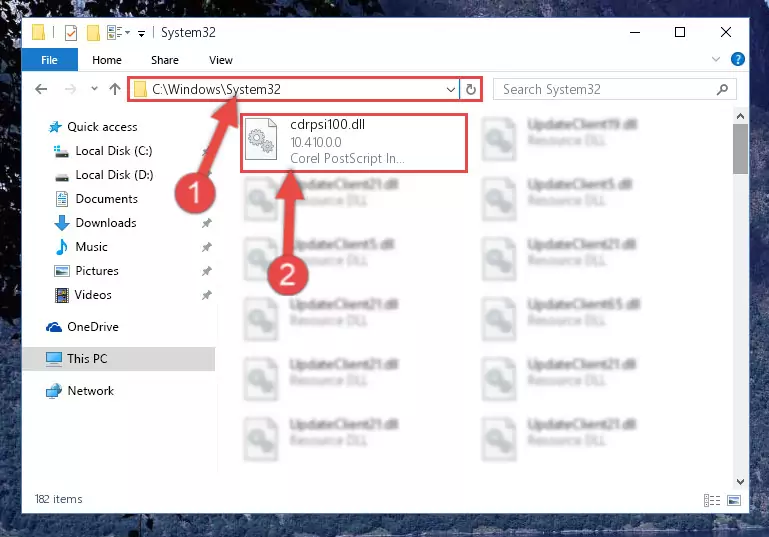Screen dimensions: 769x537
Task: Unpin Music using its pin icon
Action: point(206,247)
